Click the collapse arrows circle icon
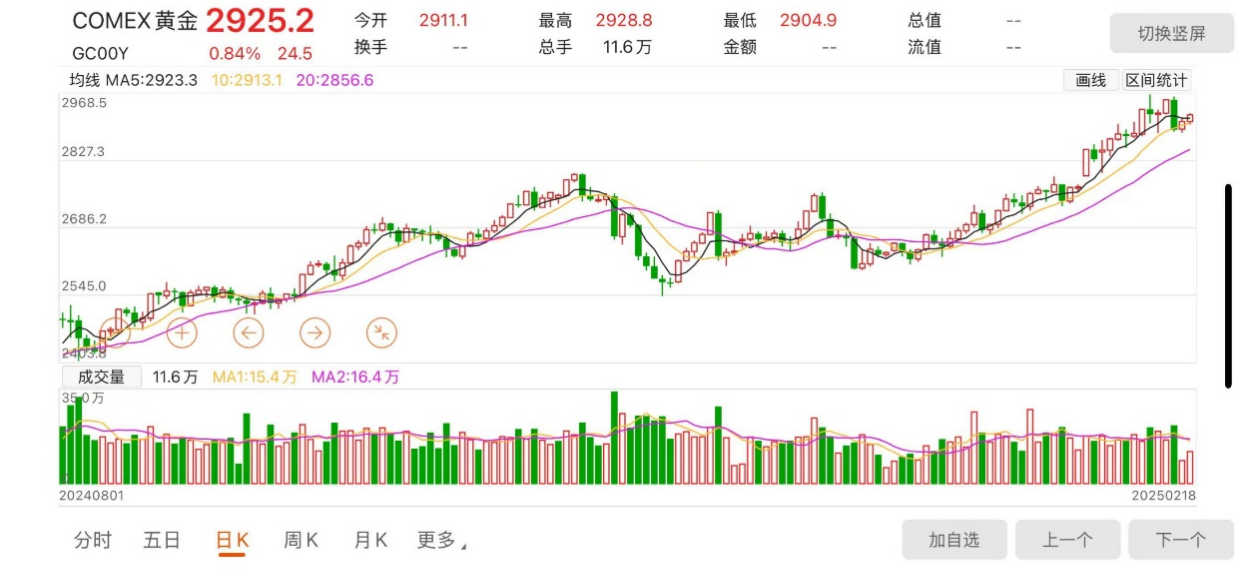Viewport: 1242px width, 572px height. [381, 333]
